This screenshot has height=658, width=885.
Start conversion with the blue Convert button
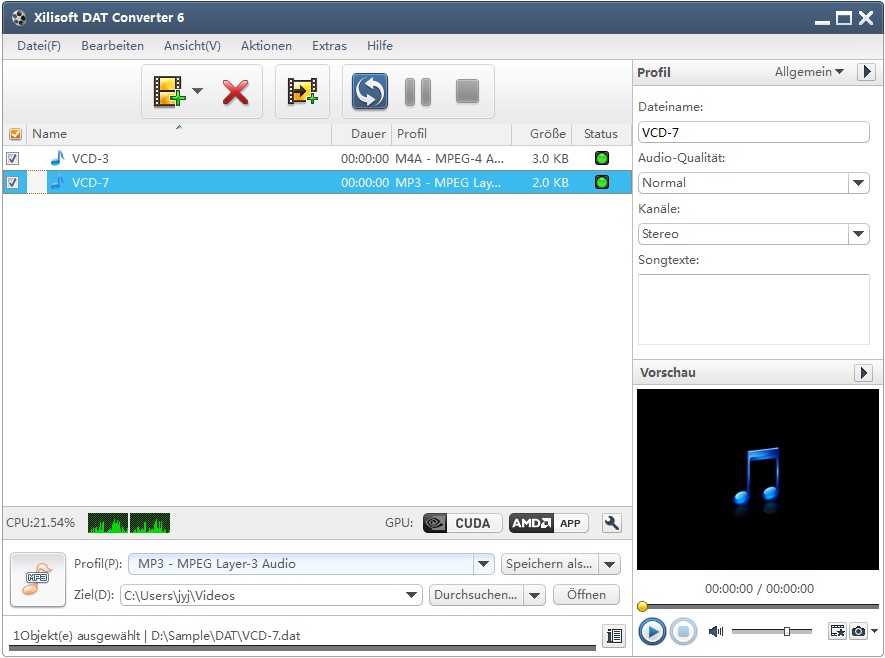coord(370,91)
